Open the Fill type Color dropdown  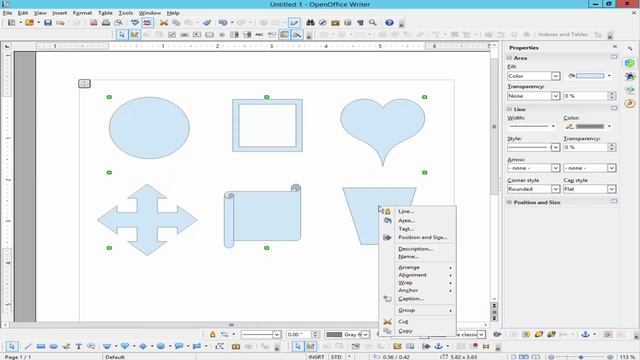[x=556, y=76]
